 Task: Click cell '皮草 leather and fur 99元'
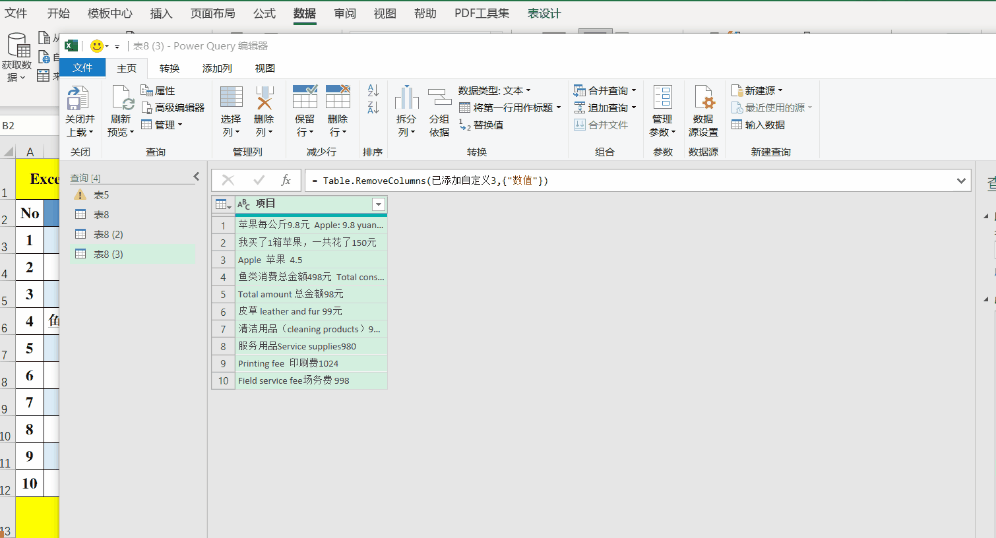tap(311, 311)
